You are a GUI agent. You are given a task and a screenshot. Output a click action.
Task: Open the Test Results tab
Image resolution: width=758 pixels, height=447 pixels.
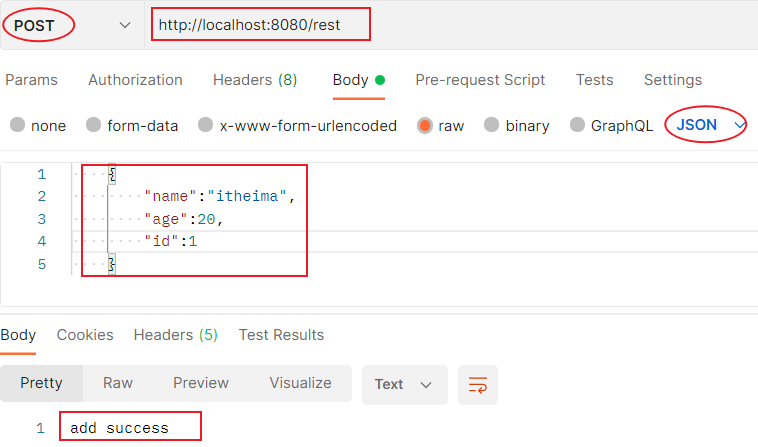[281, 335]
